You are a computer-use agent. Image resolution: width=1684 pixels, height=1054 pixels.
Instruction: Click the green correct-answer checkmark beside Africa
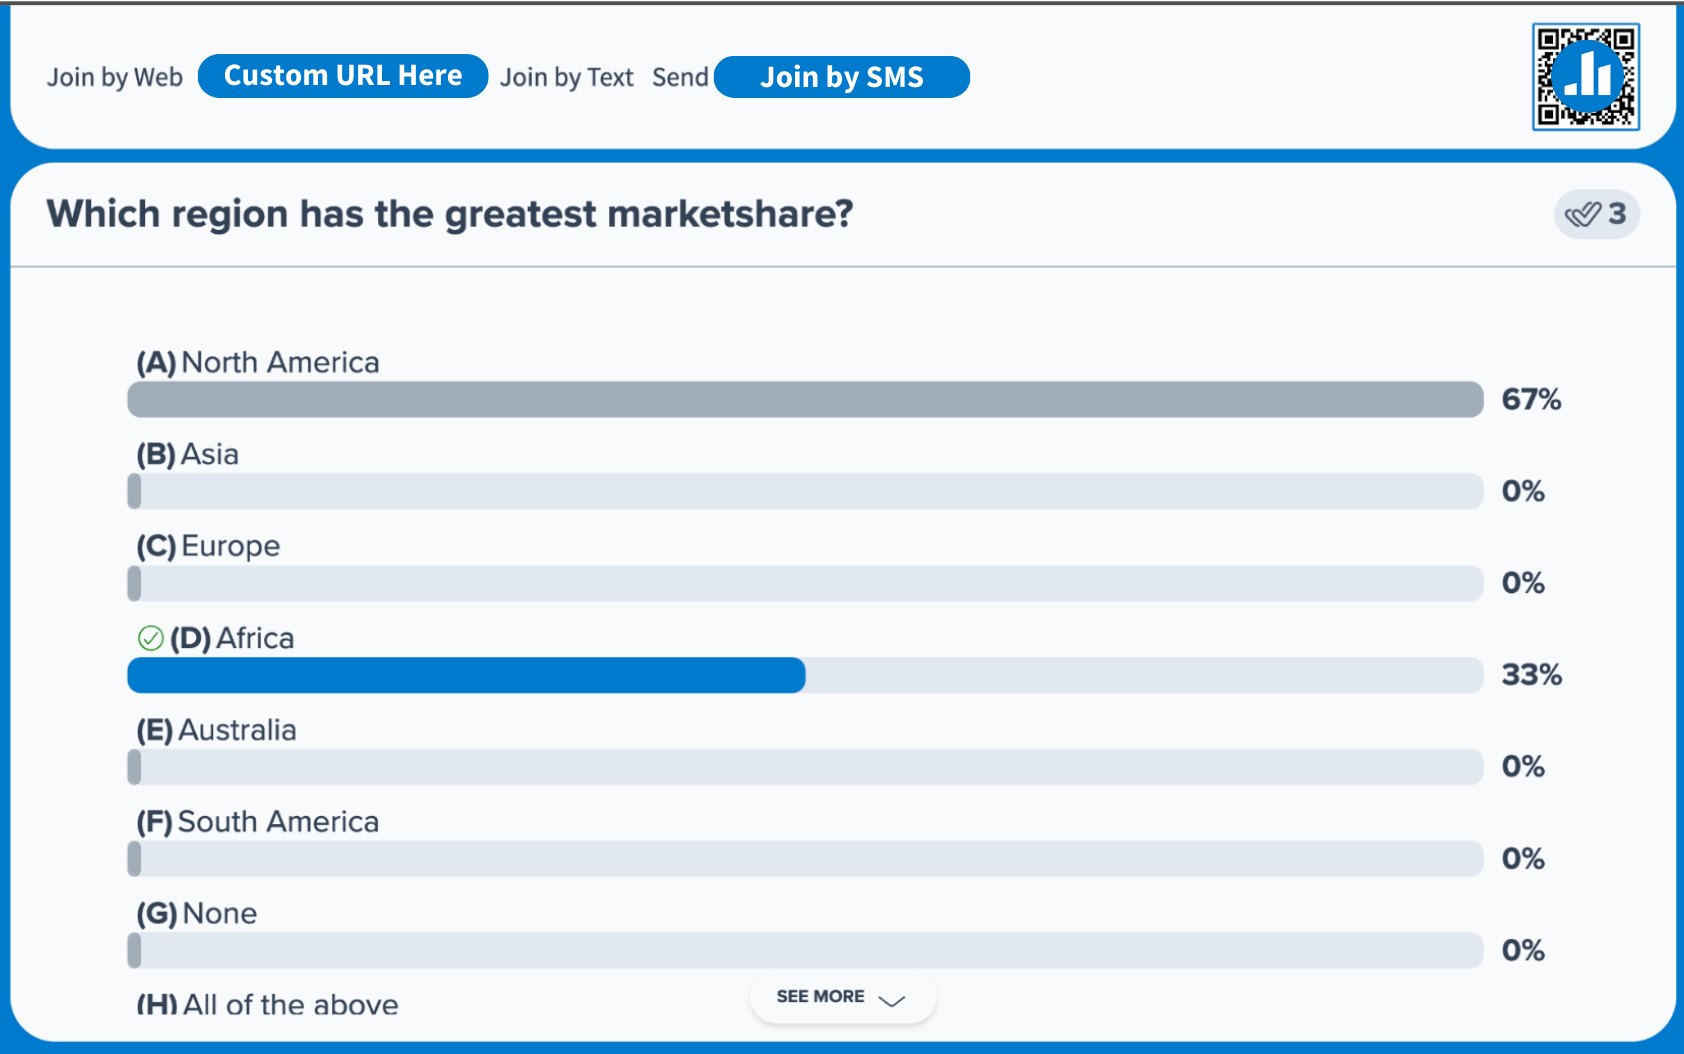coord(150,638)
